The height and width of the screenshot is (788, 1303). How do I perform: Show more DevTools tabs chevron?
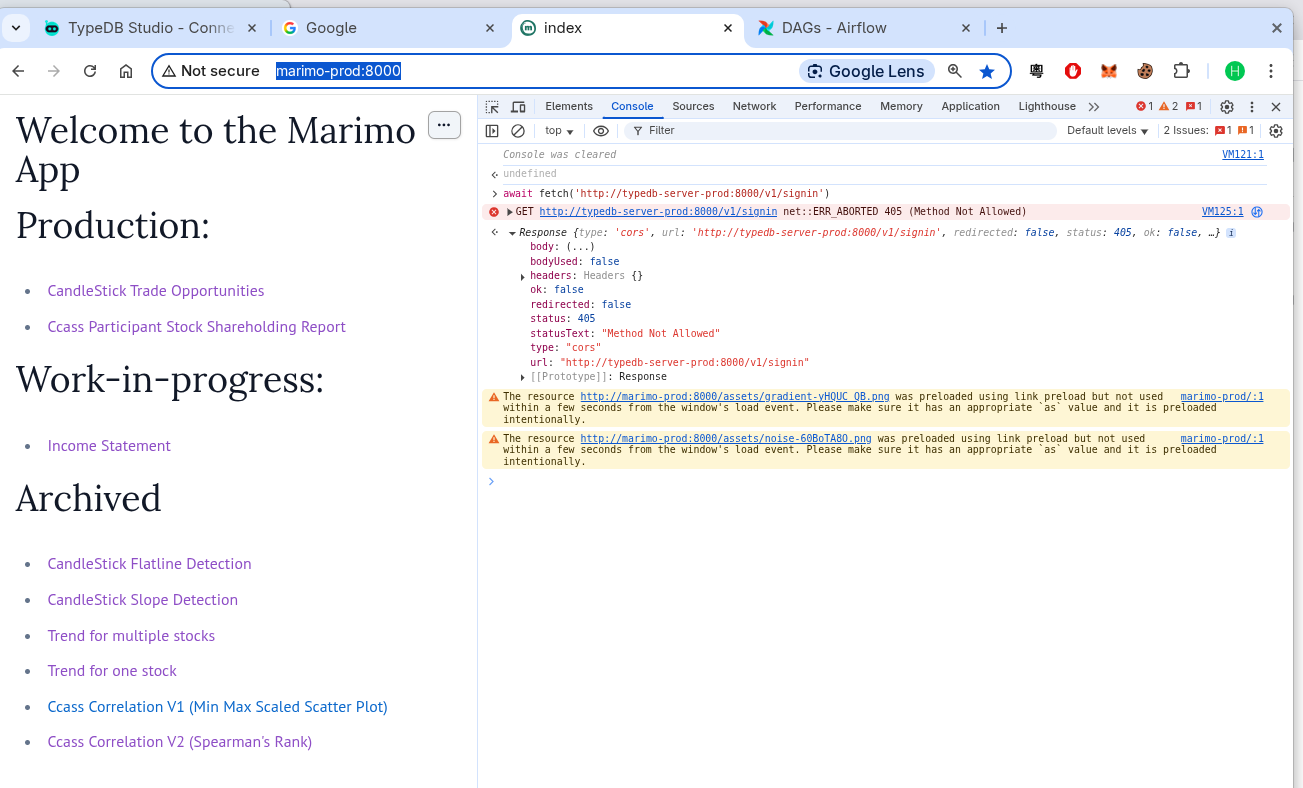pos(1094,107)
